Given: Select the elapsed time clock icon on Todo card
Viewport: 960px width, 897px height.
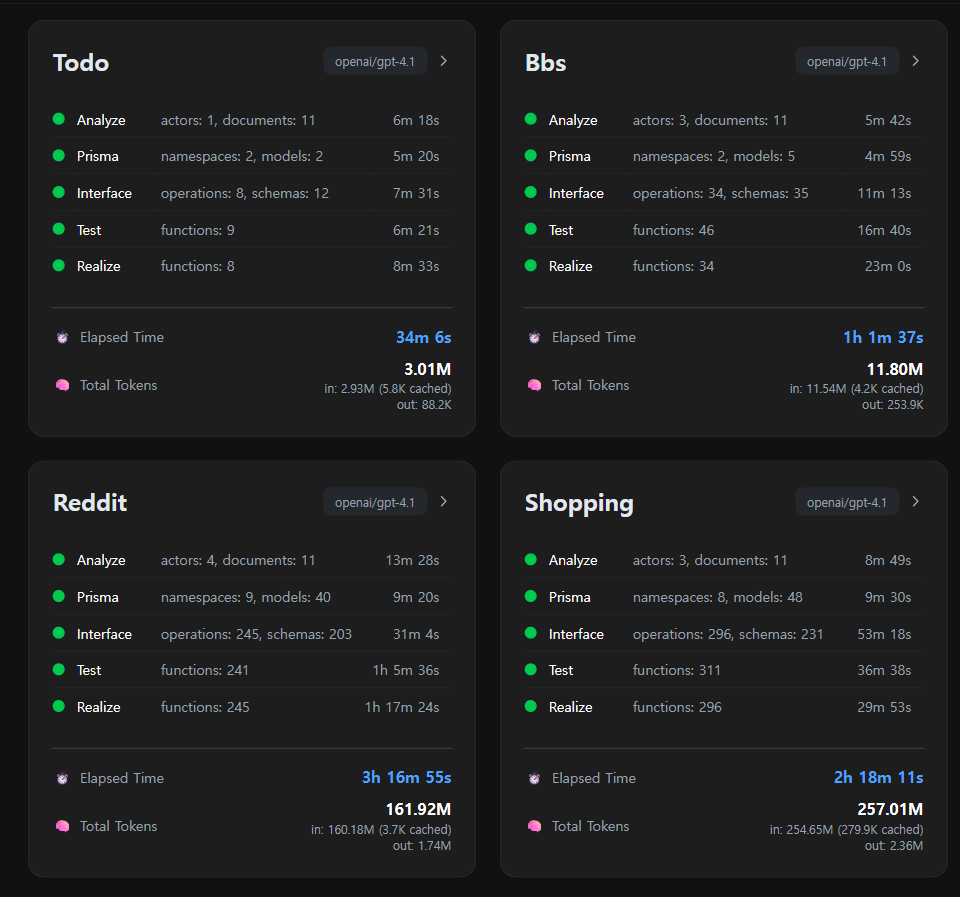Looking at the screenshot, I should tap(62, 337).
